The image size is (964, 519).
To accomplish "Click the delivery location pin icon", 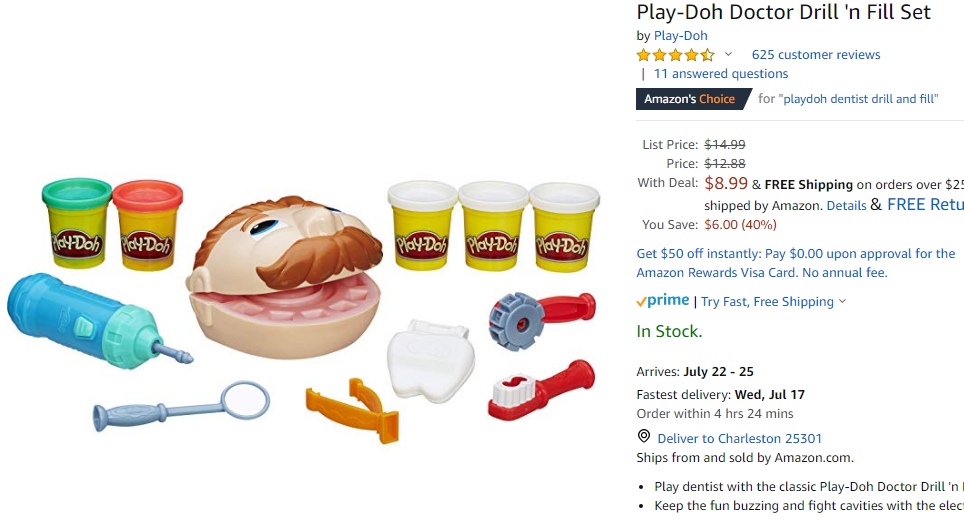I will coord(644,437).
